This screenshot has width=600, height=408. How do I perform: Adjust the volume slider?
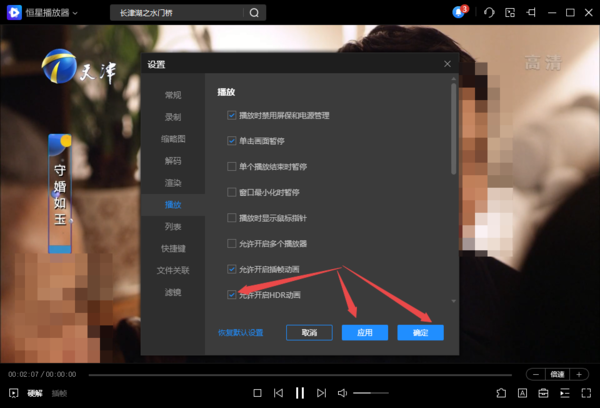(370, 393)
